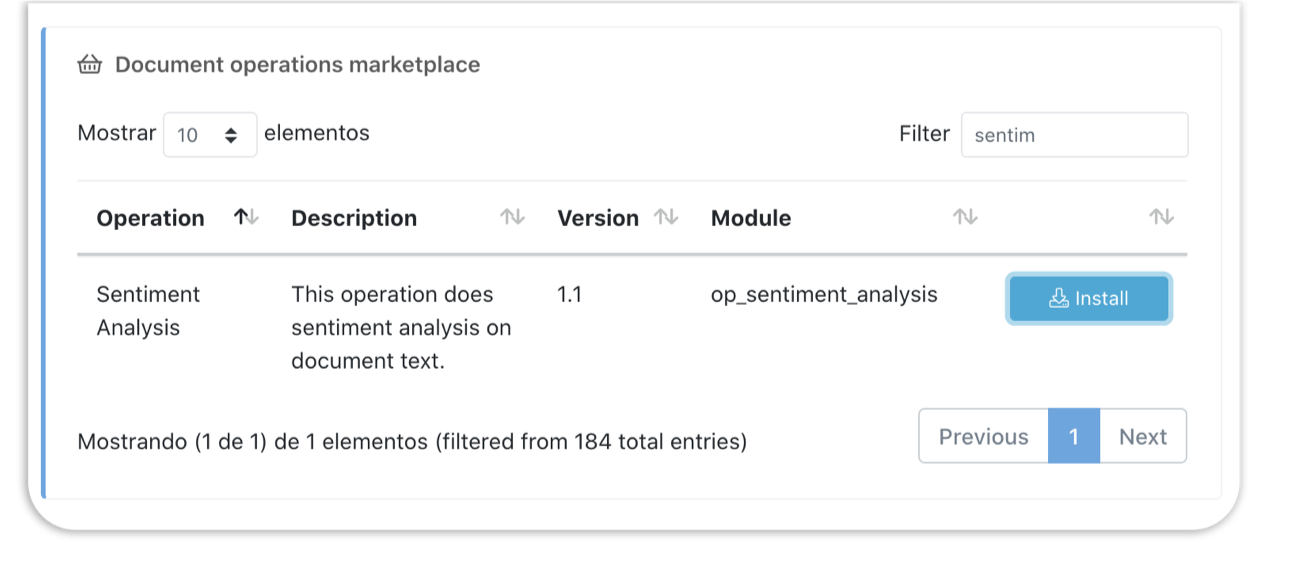This screenshot has width=1291, height=570.
Task: Click the sentiment analysis description text
Action: 400,327
